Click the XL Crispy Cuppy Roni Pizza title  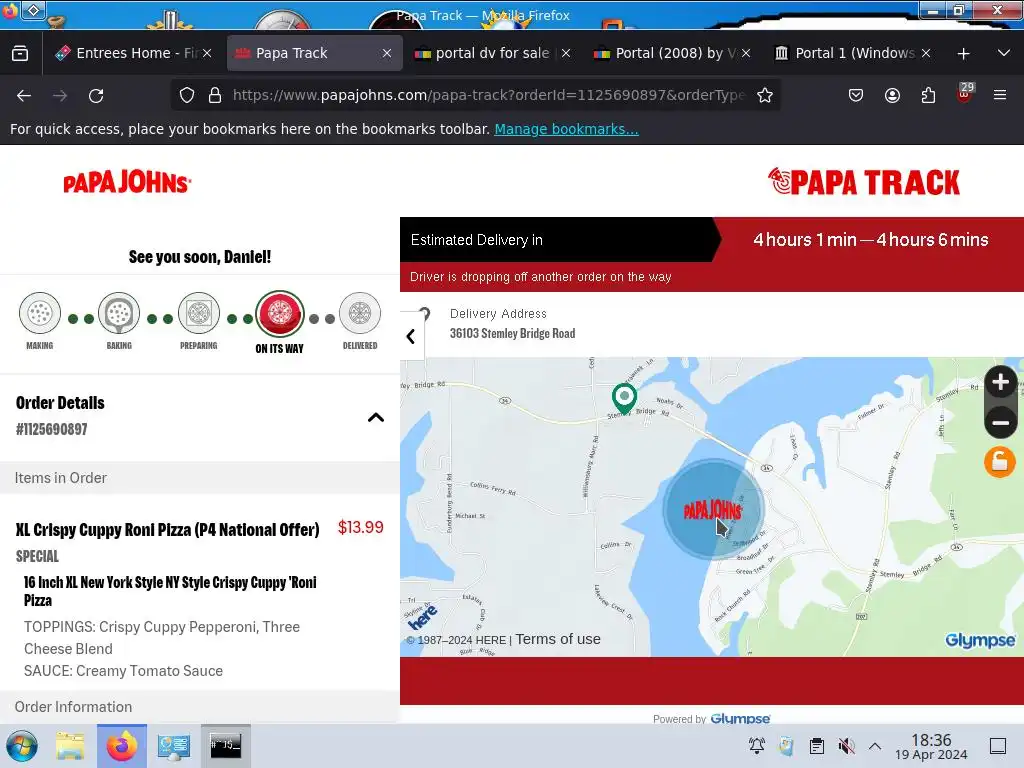tap(168, 530)
